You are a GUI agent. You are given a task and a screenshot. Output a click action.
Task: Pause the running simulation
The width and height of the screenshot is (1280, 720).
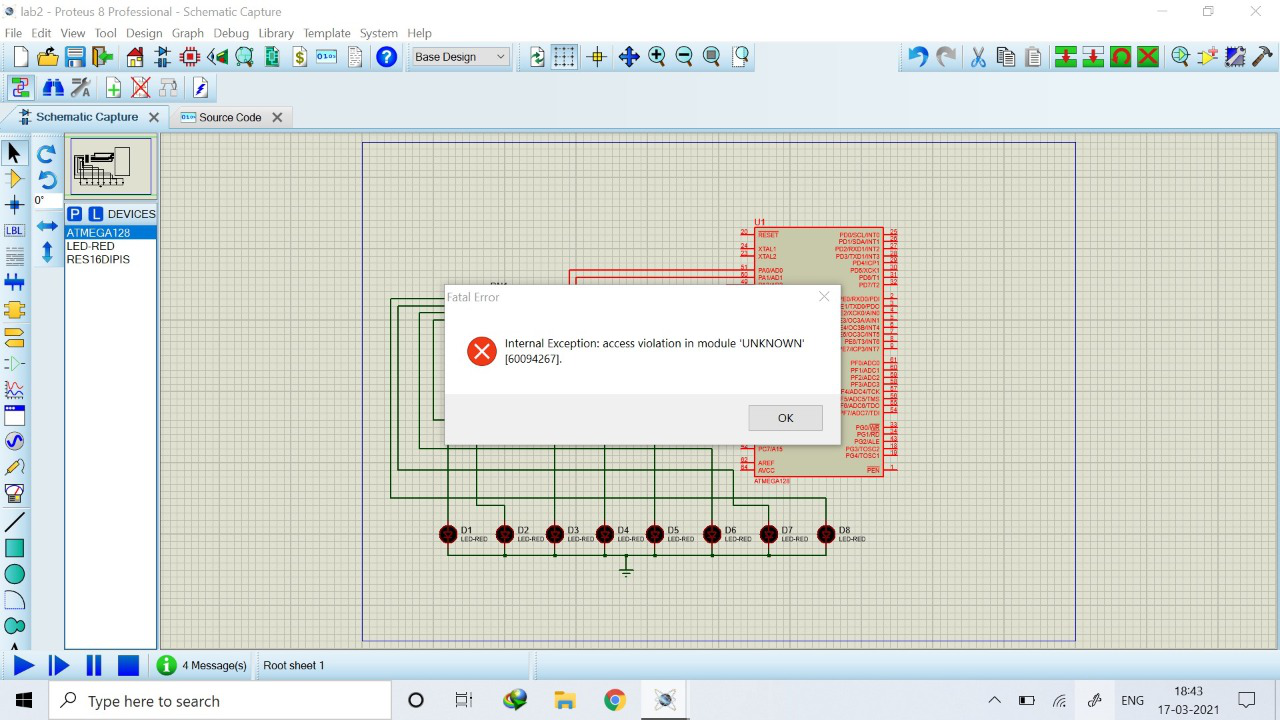(94, 665)
